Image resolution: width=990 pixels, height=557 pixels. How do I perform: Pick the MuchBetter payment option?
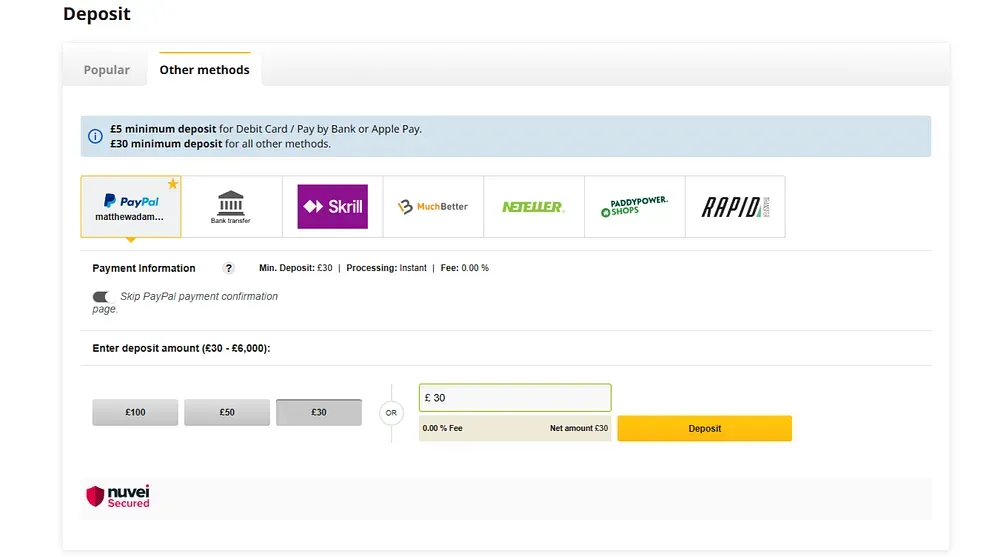pyautogui.click(x=433, y=207)
